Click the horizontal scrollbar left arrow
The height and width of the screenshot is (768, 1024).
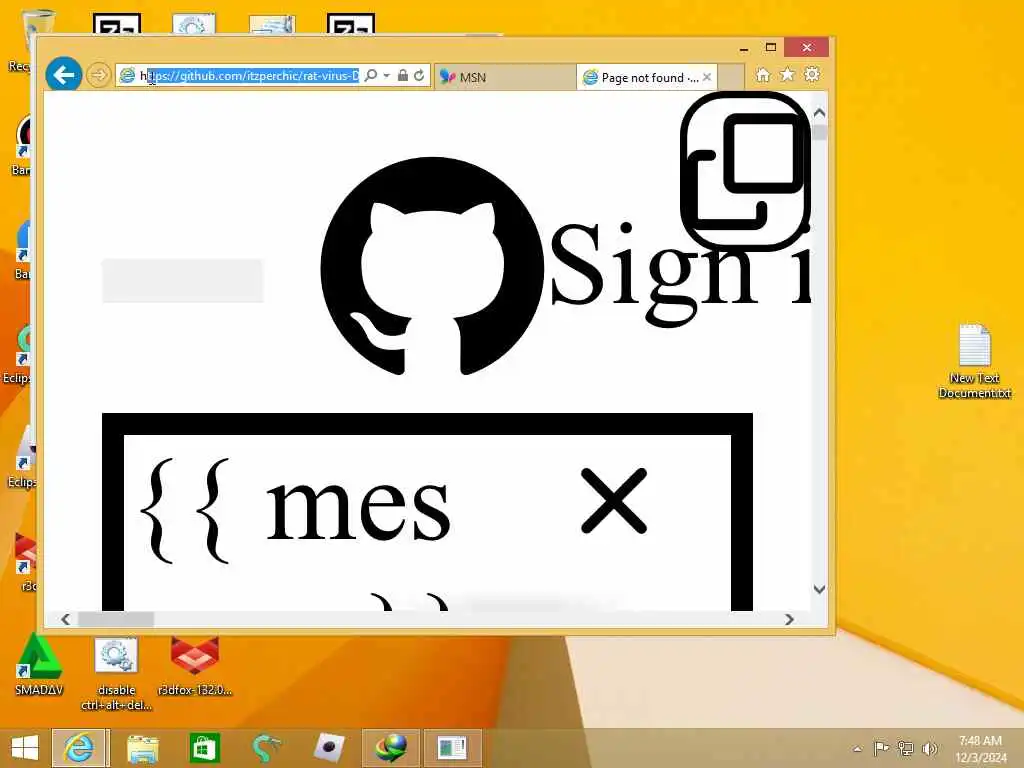click(x=65, y=619)
